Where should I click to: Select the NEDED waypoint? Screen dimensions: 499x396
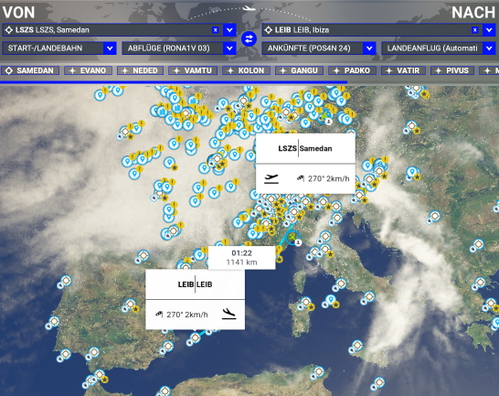coord(140,70)
